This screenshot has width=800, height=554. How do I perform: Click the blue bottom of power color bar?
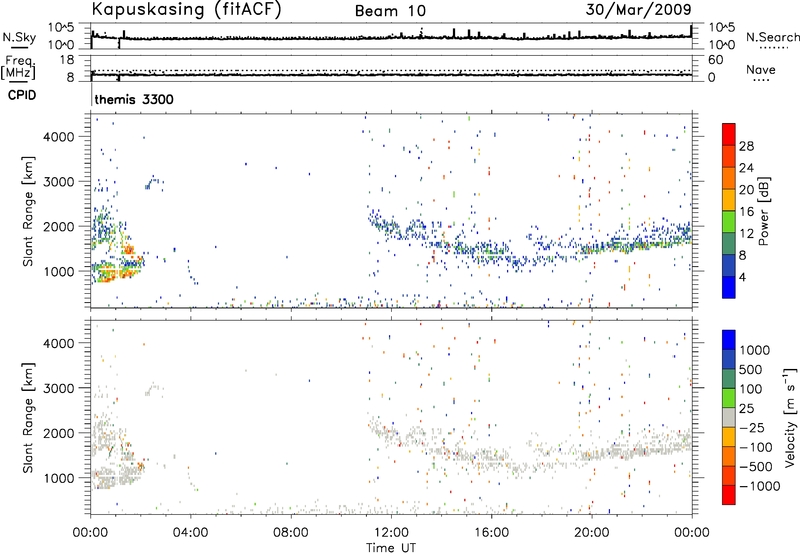(728, 287)
